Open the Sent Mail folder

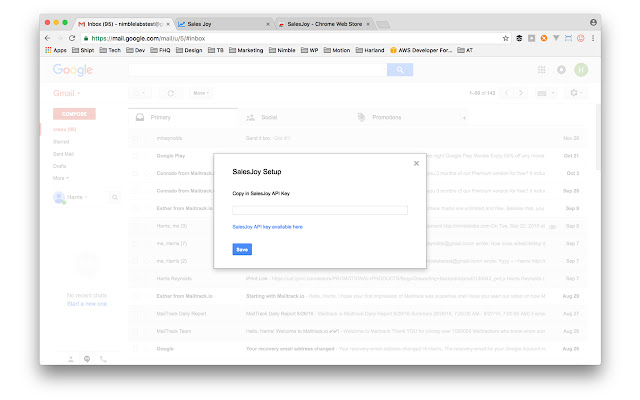[x=63, y=154]
